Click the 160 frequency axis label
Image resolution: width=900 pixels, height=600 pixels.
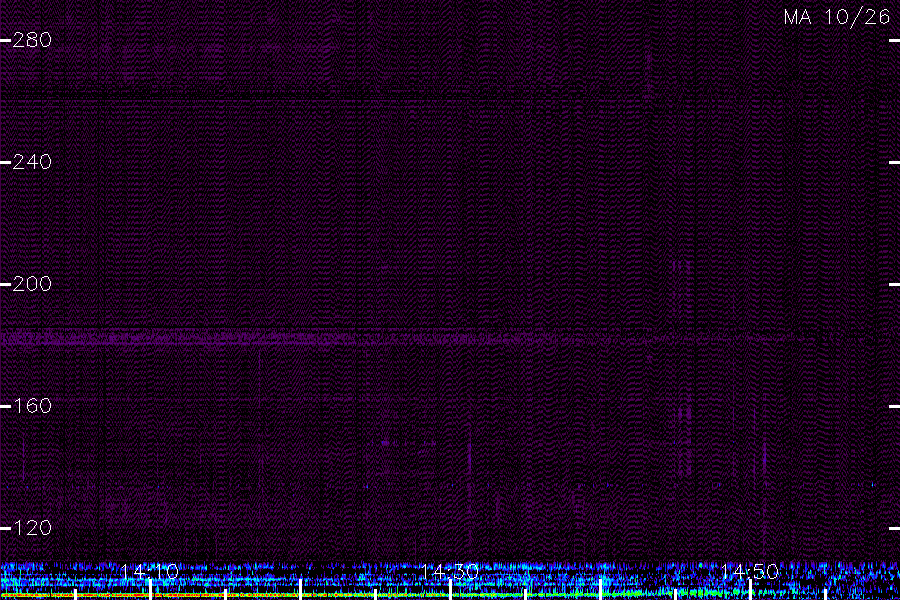click(32, 406)
